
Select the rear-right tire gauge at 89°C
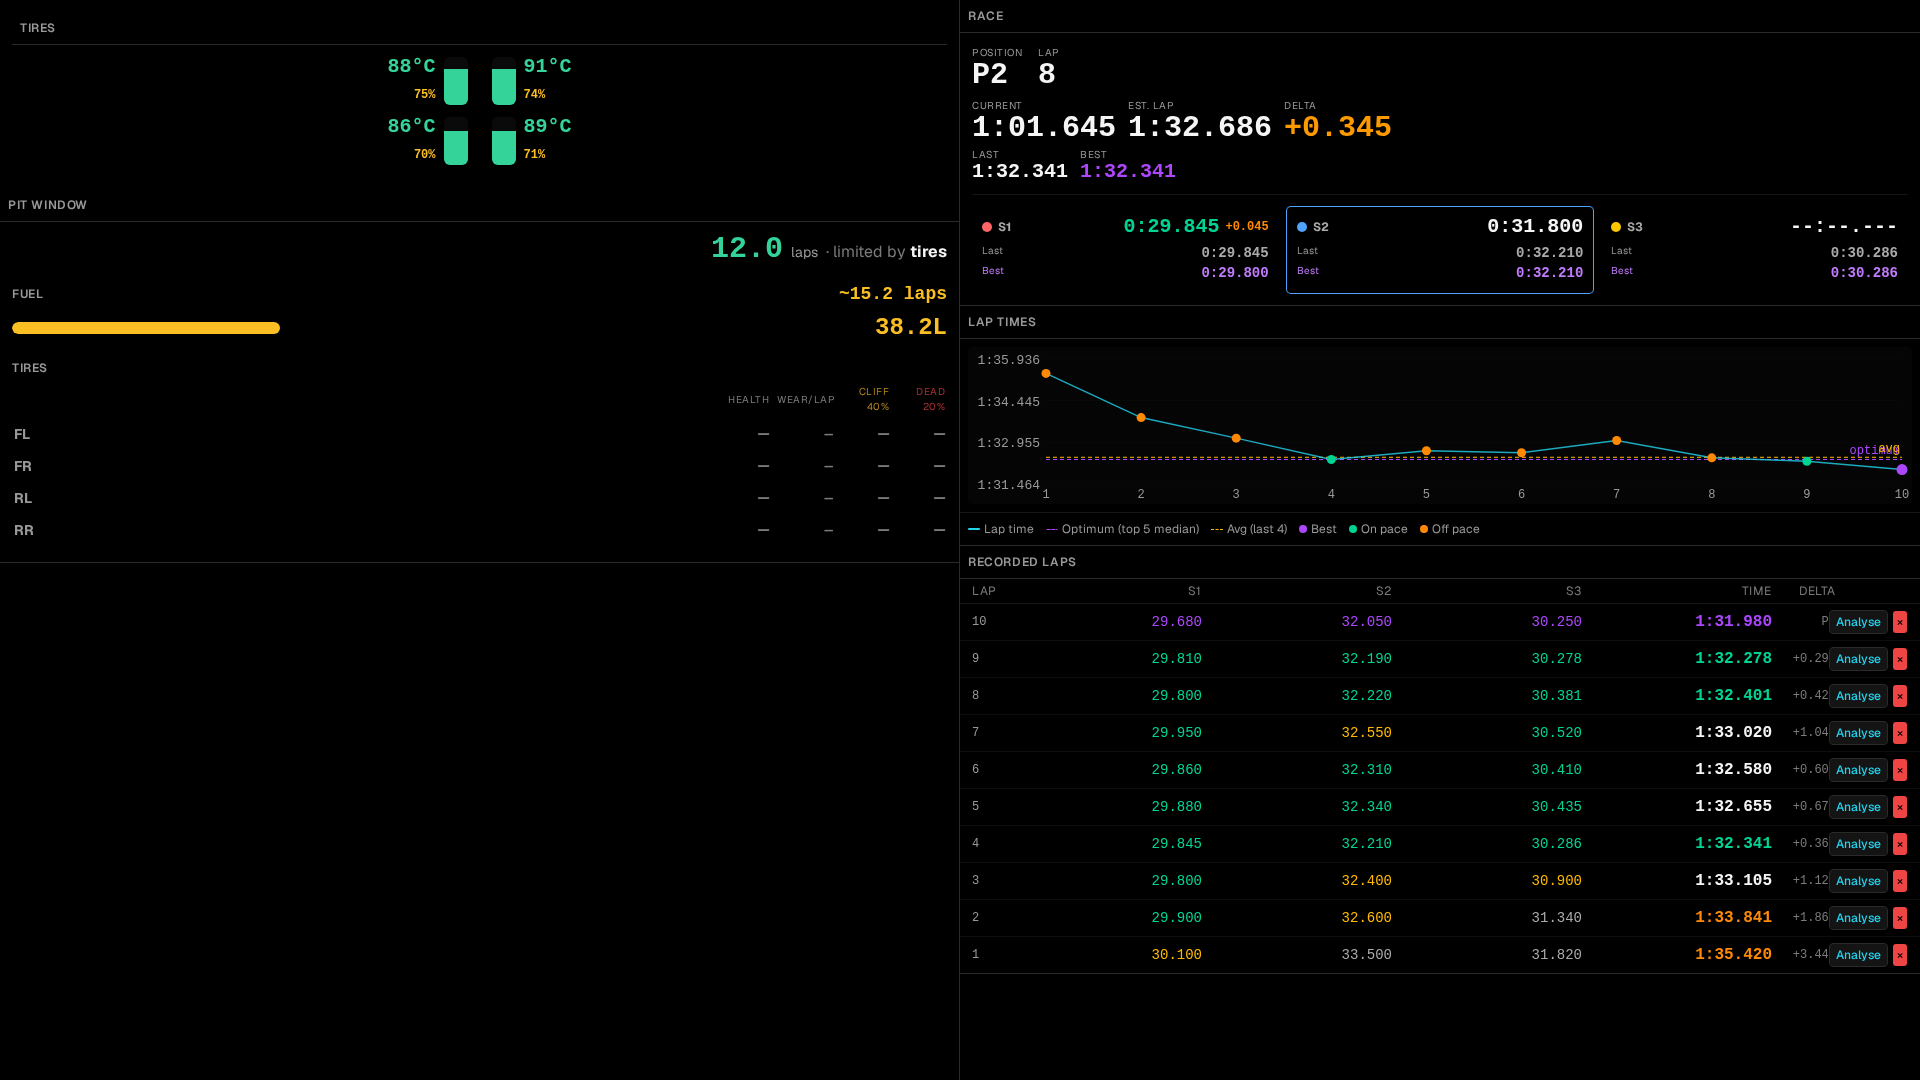[504, 141]
